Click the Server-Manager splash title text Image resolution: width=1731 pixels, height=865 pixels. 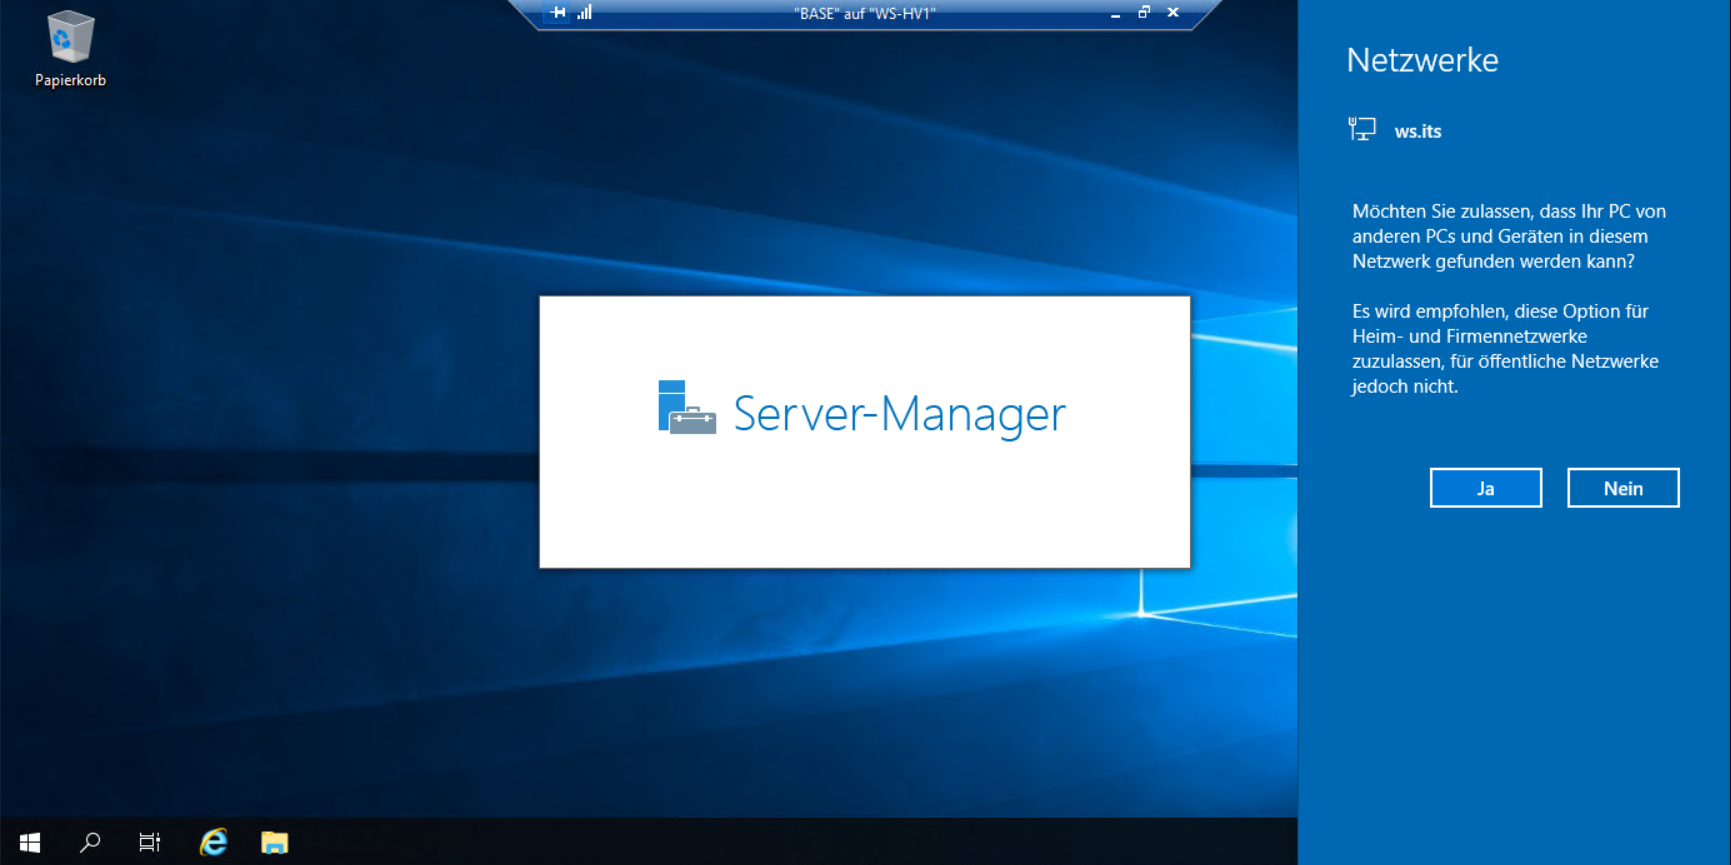click(x=900, y=414)
